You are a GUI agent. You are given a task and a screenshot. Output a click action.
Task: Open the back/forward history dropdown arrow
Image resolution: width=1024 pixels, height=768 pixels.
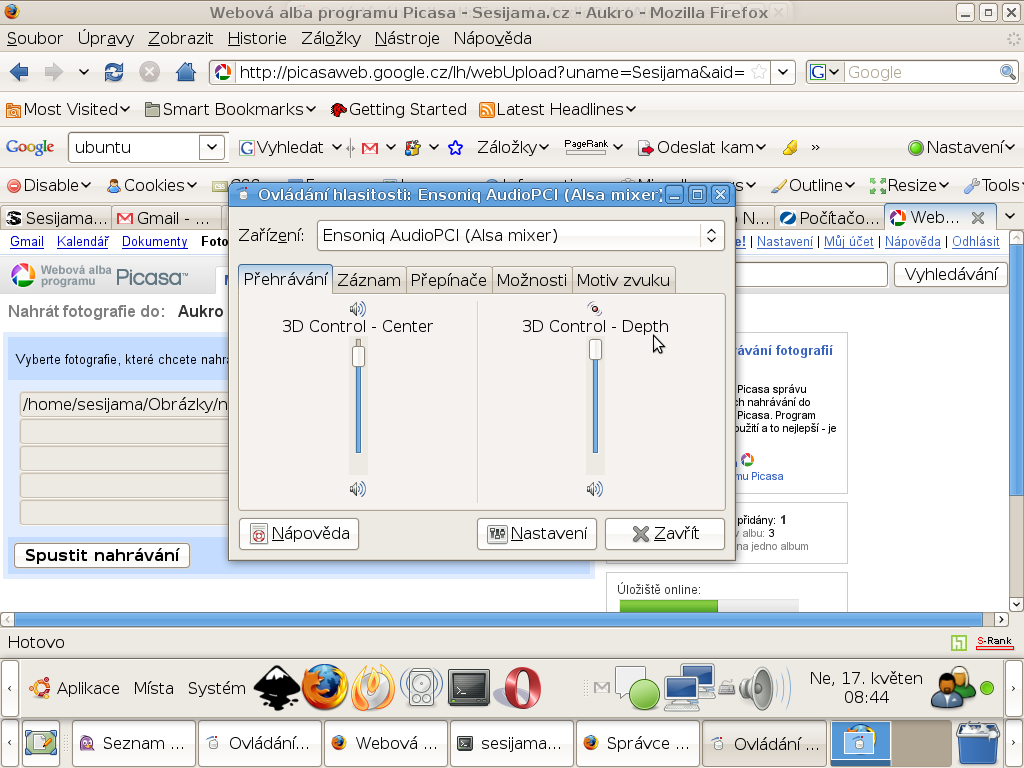coord(84,72)
